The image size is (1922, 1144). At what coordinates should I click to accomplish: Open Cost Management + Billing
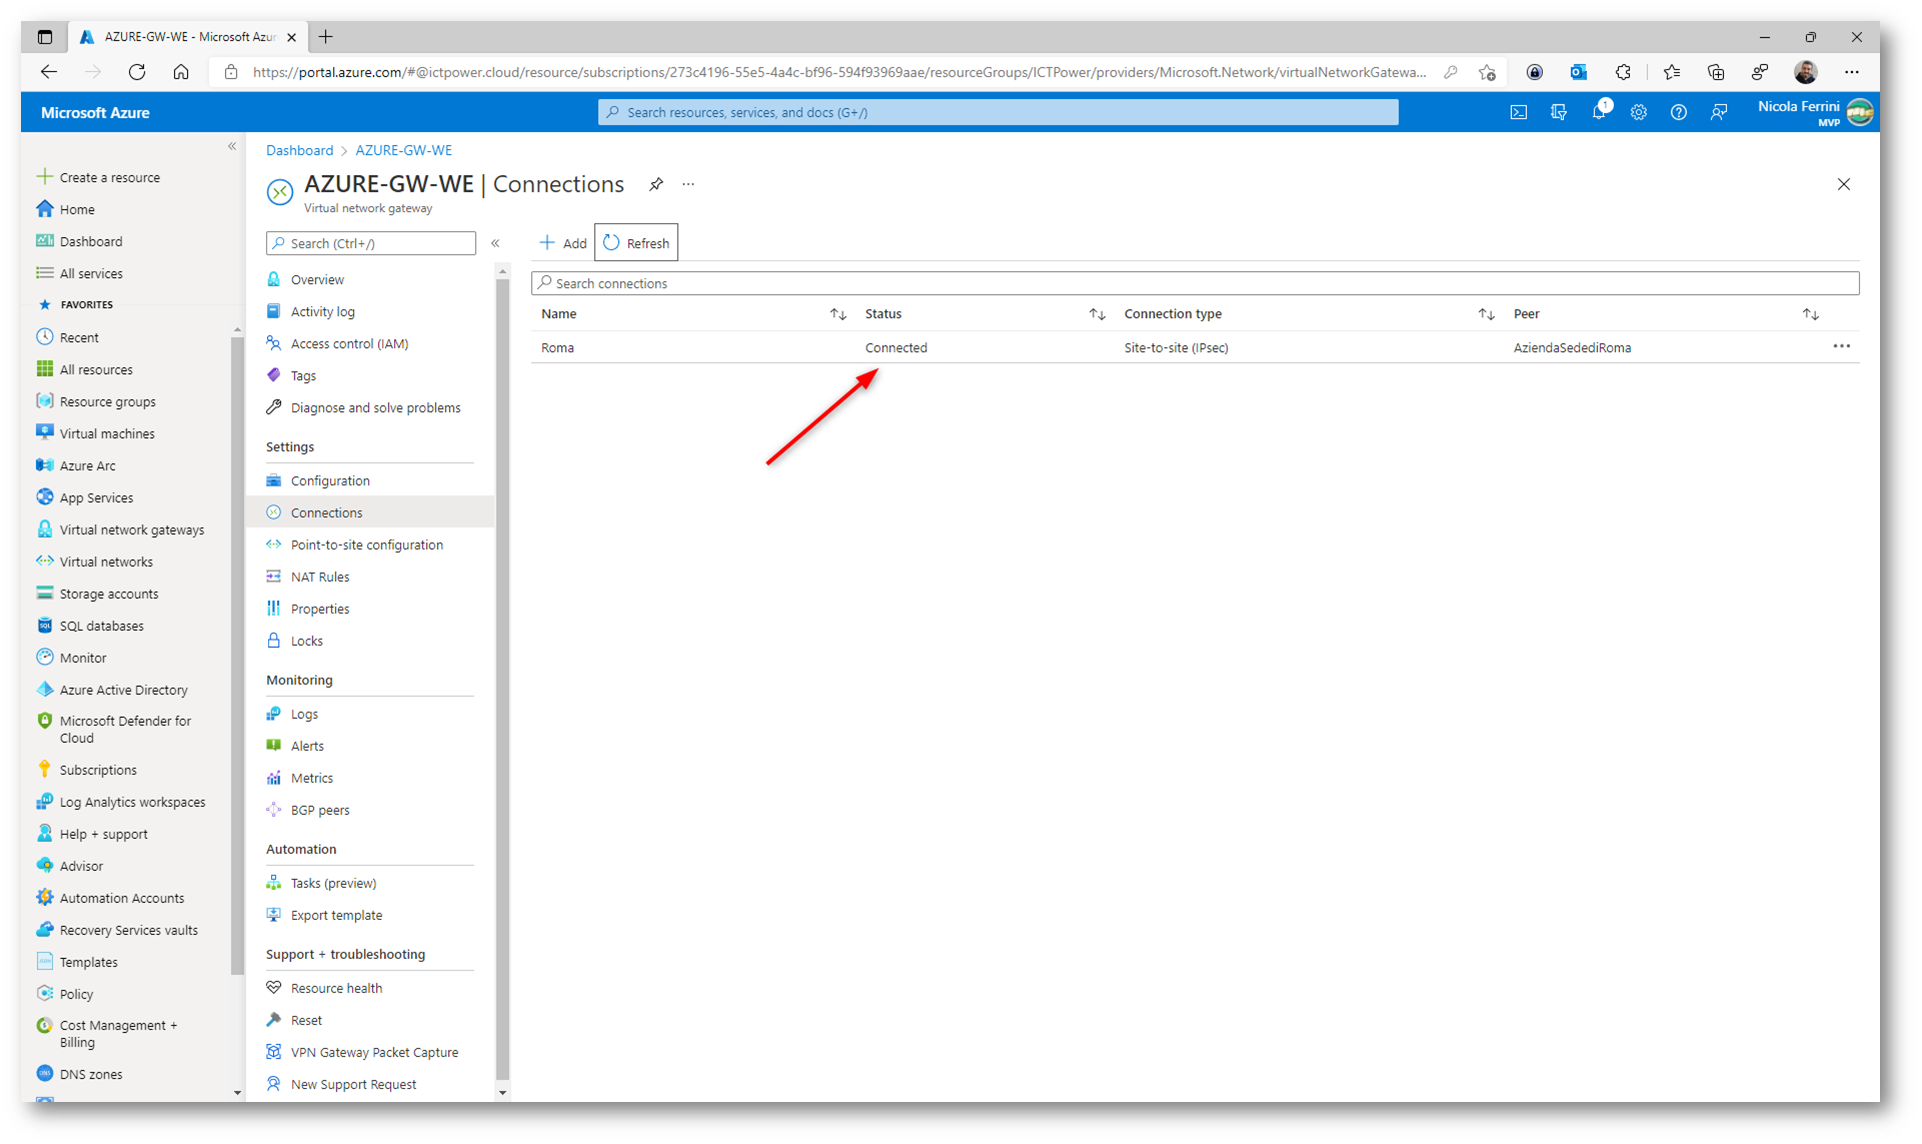[118, 1034]
